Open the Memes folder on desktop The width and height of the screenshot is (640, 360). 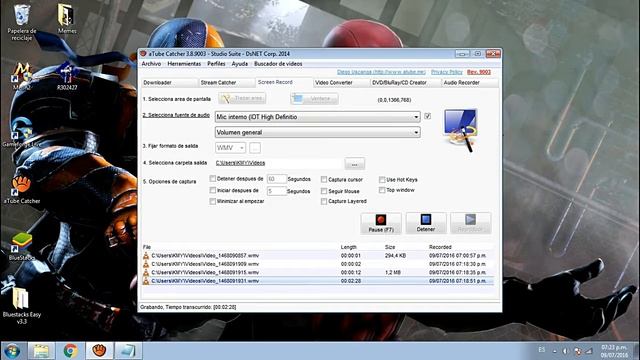pyautogui.click(x=67, y=19)
